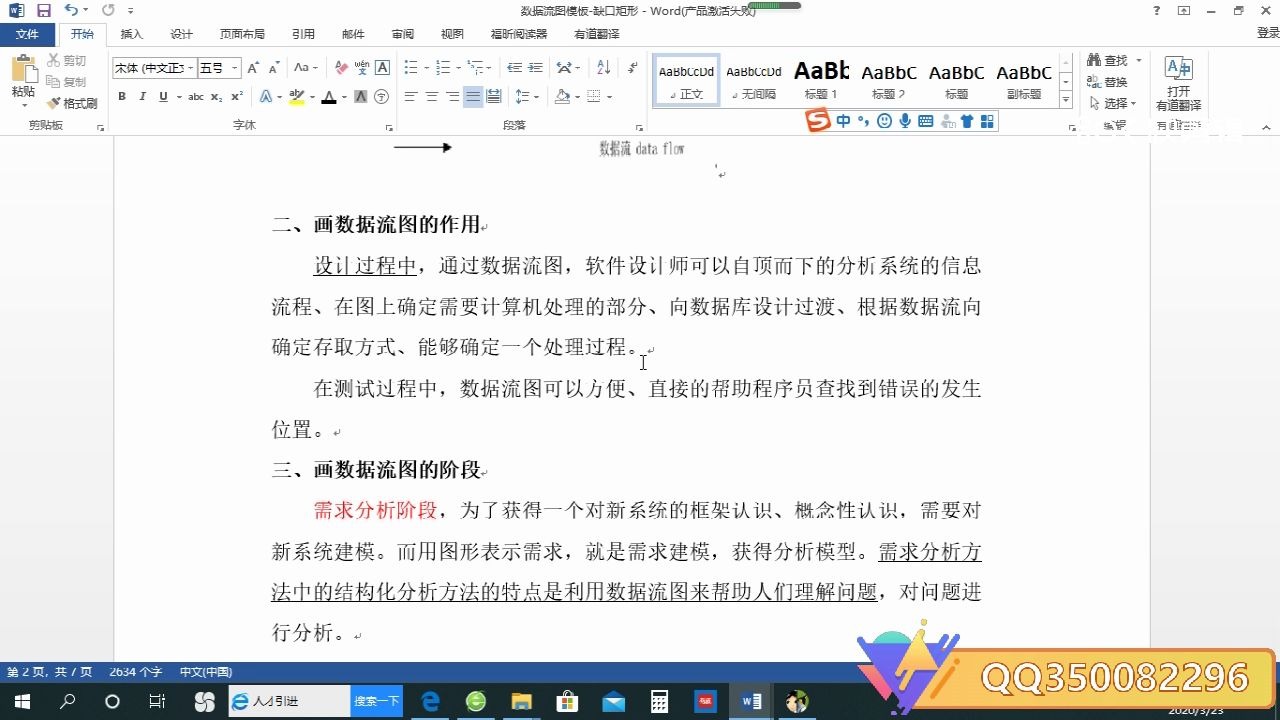Select the subscript formatting icon
The height and width of the screenshot is (720, 1280).
[x=216, y=96]
